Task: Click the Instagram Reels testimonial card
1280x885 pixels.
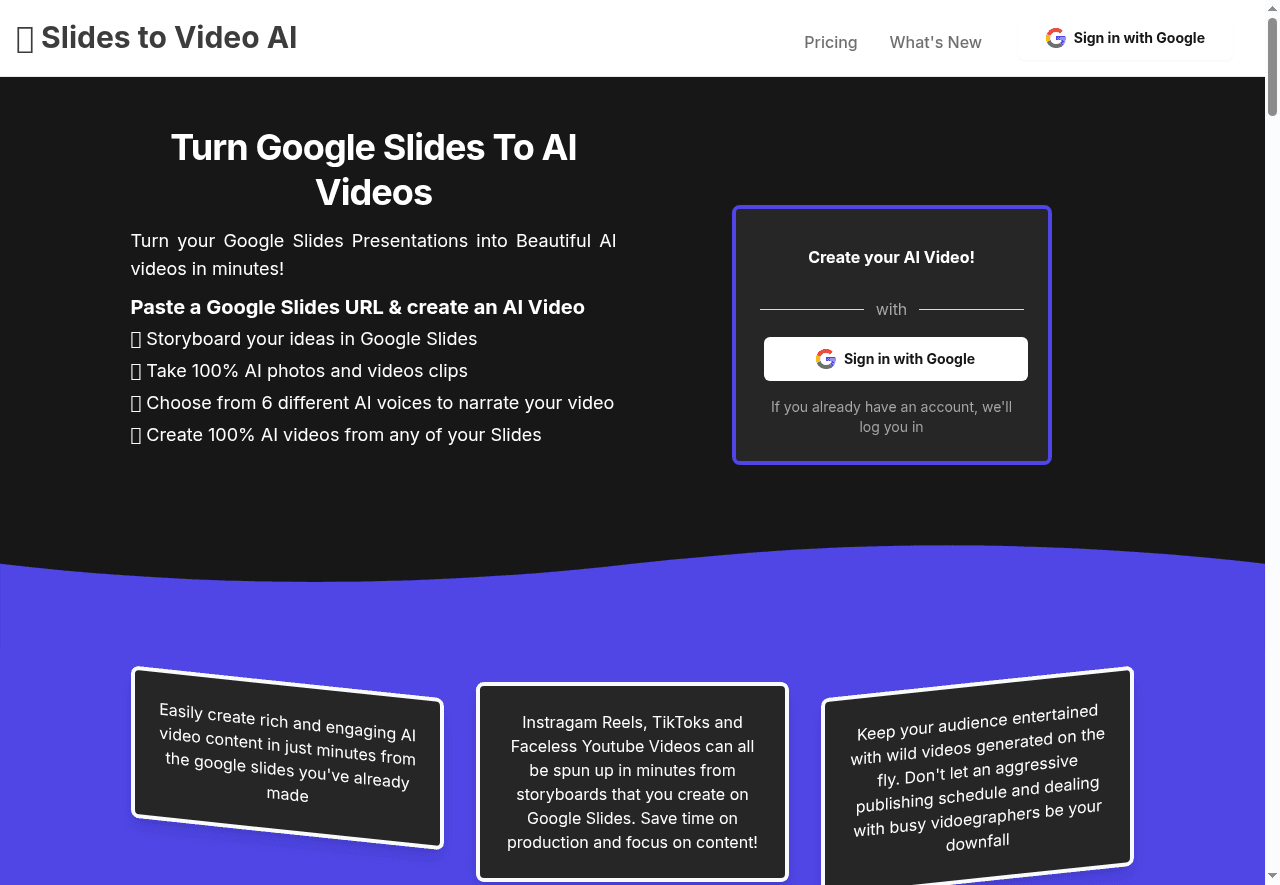Action: coord(632,782)
